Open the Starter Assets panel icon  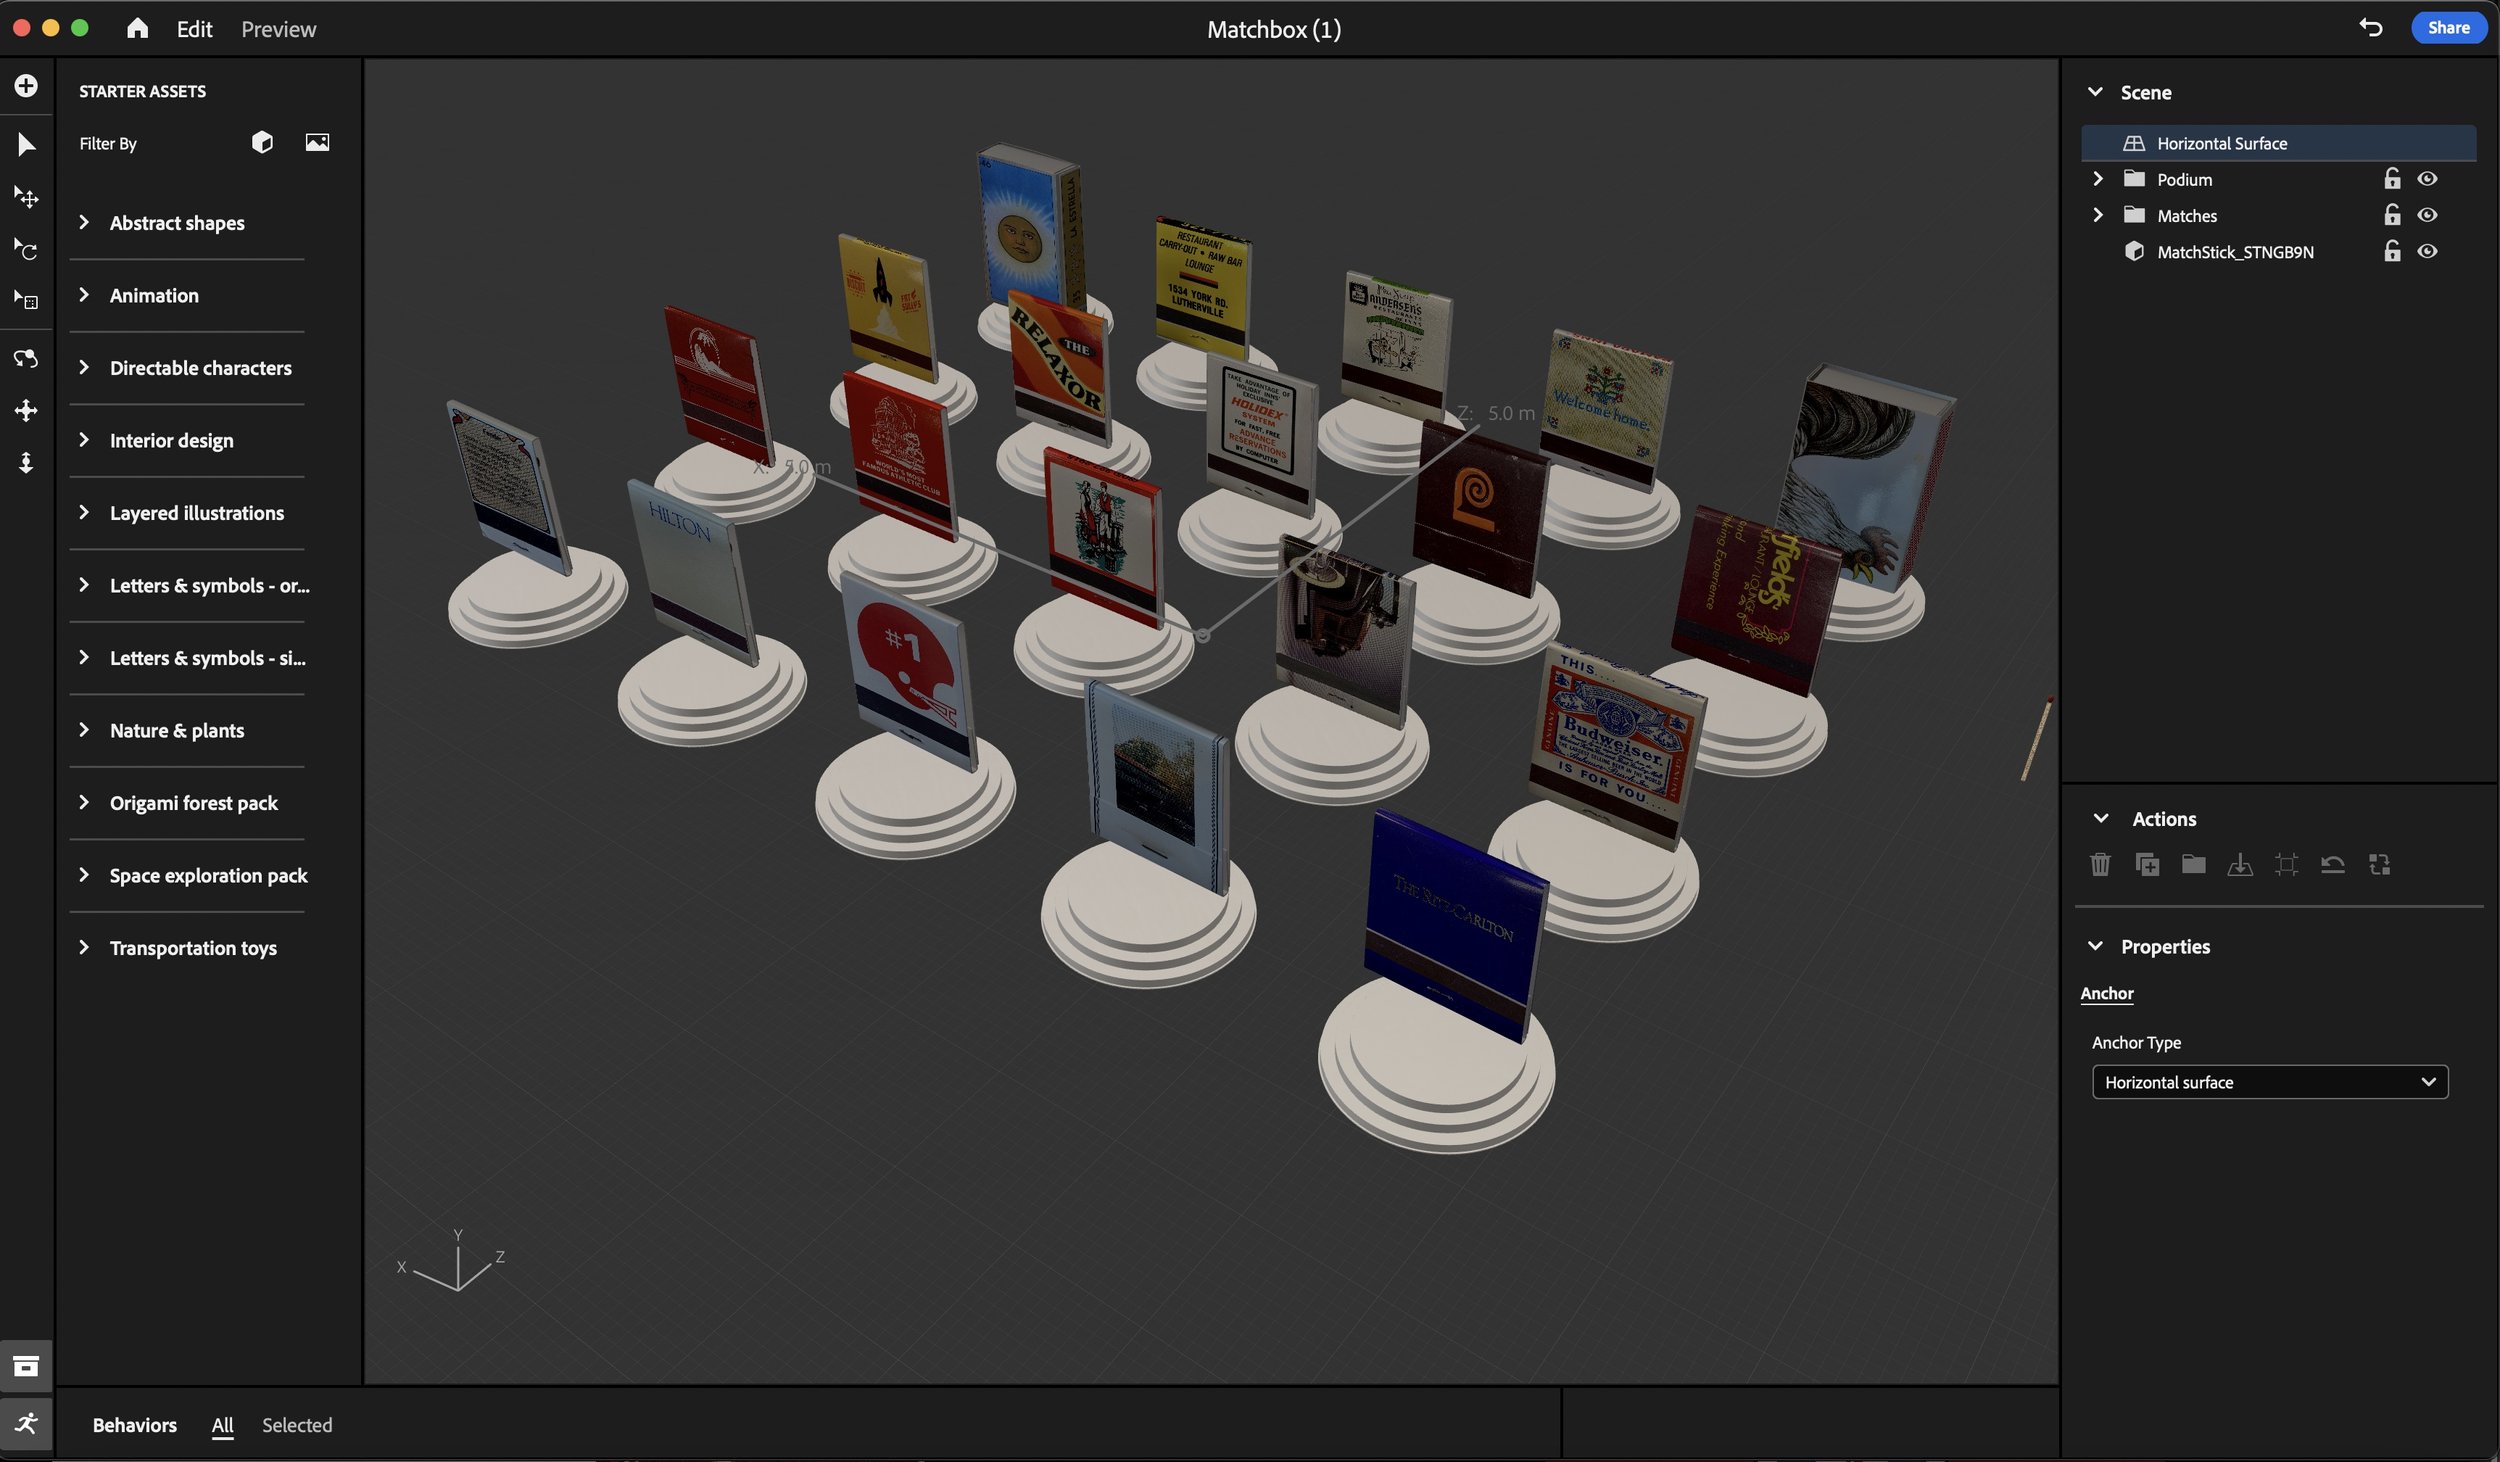coord(26,1366)
